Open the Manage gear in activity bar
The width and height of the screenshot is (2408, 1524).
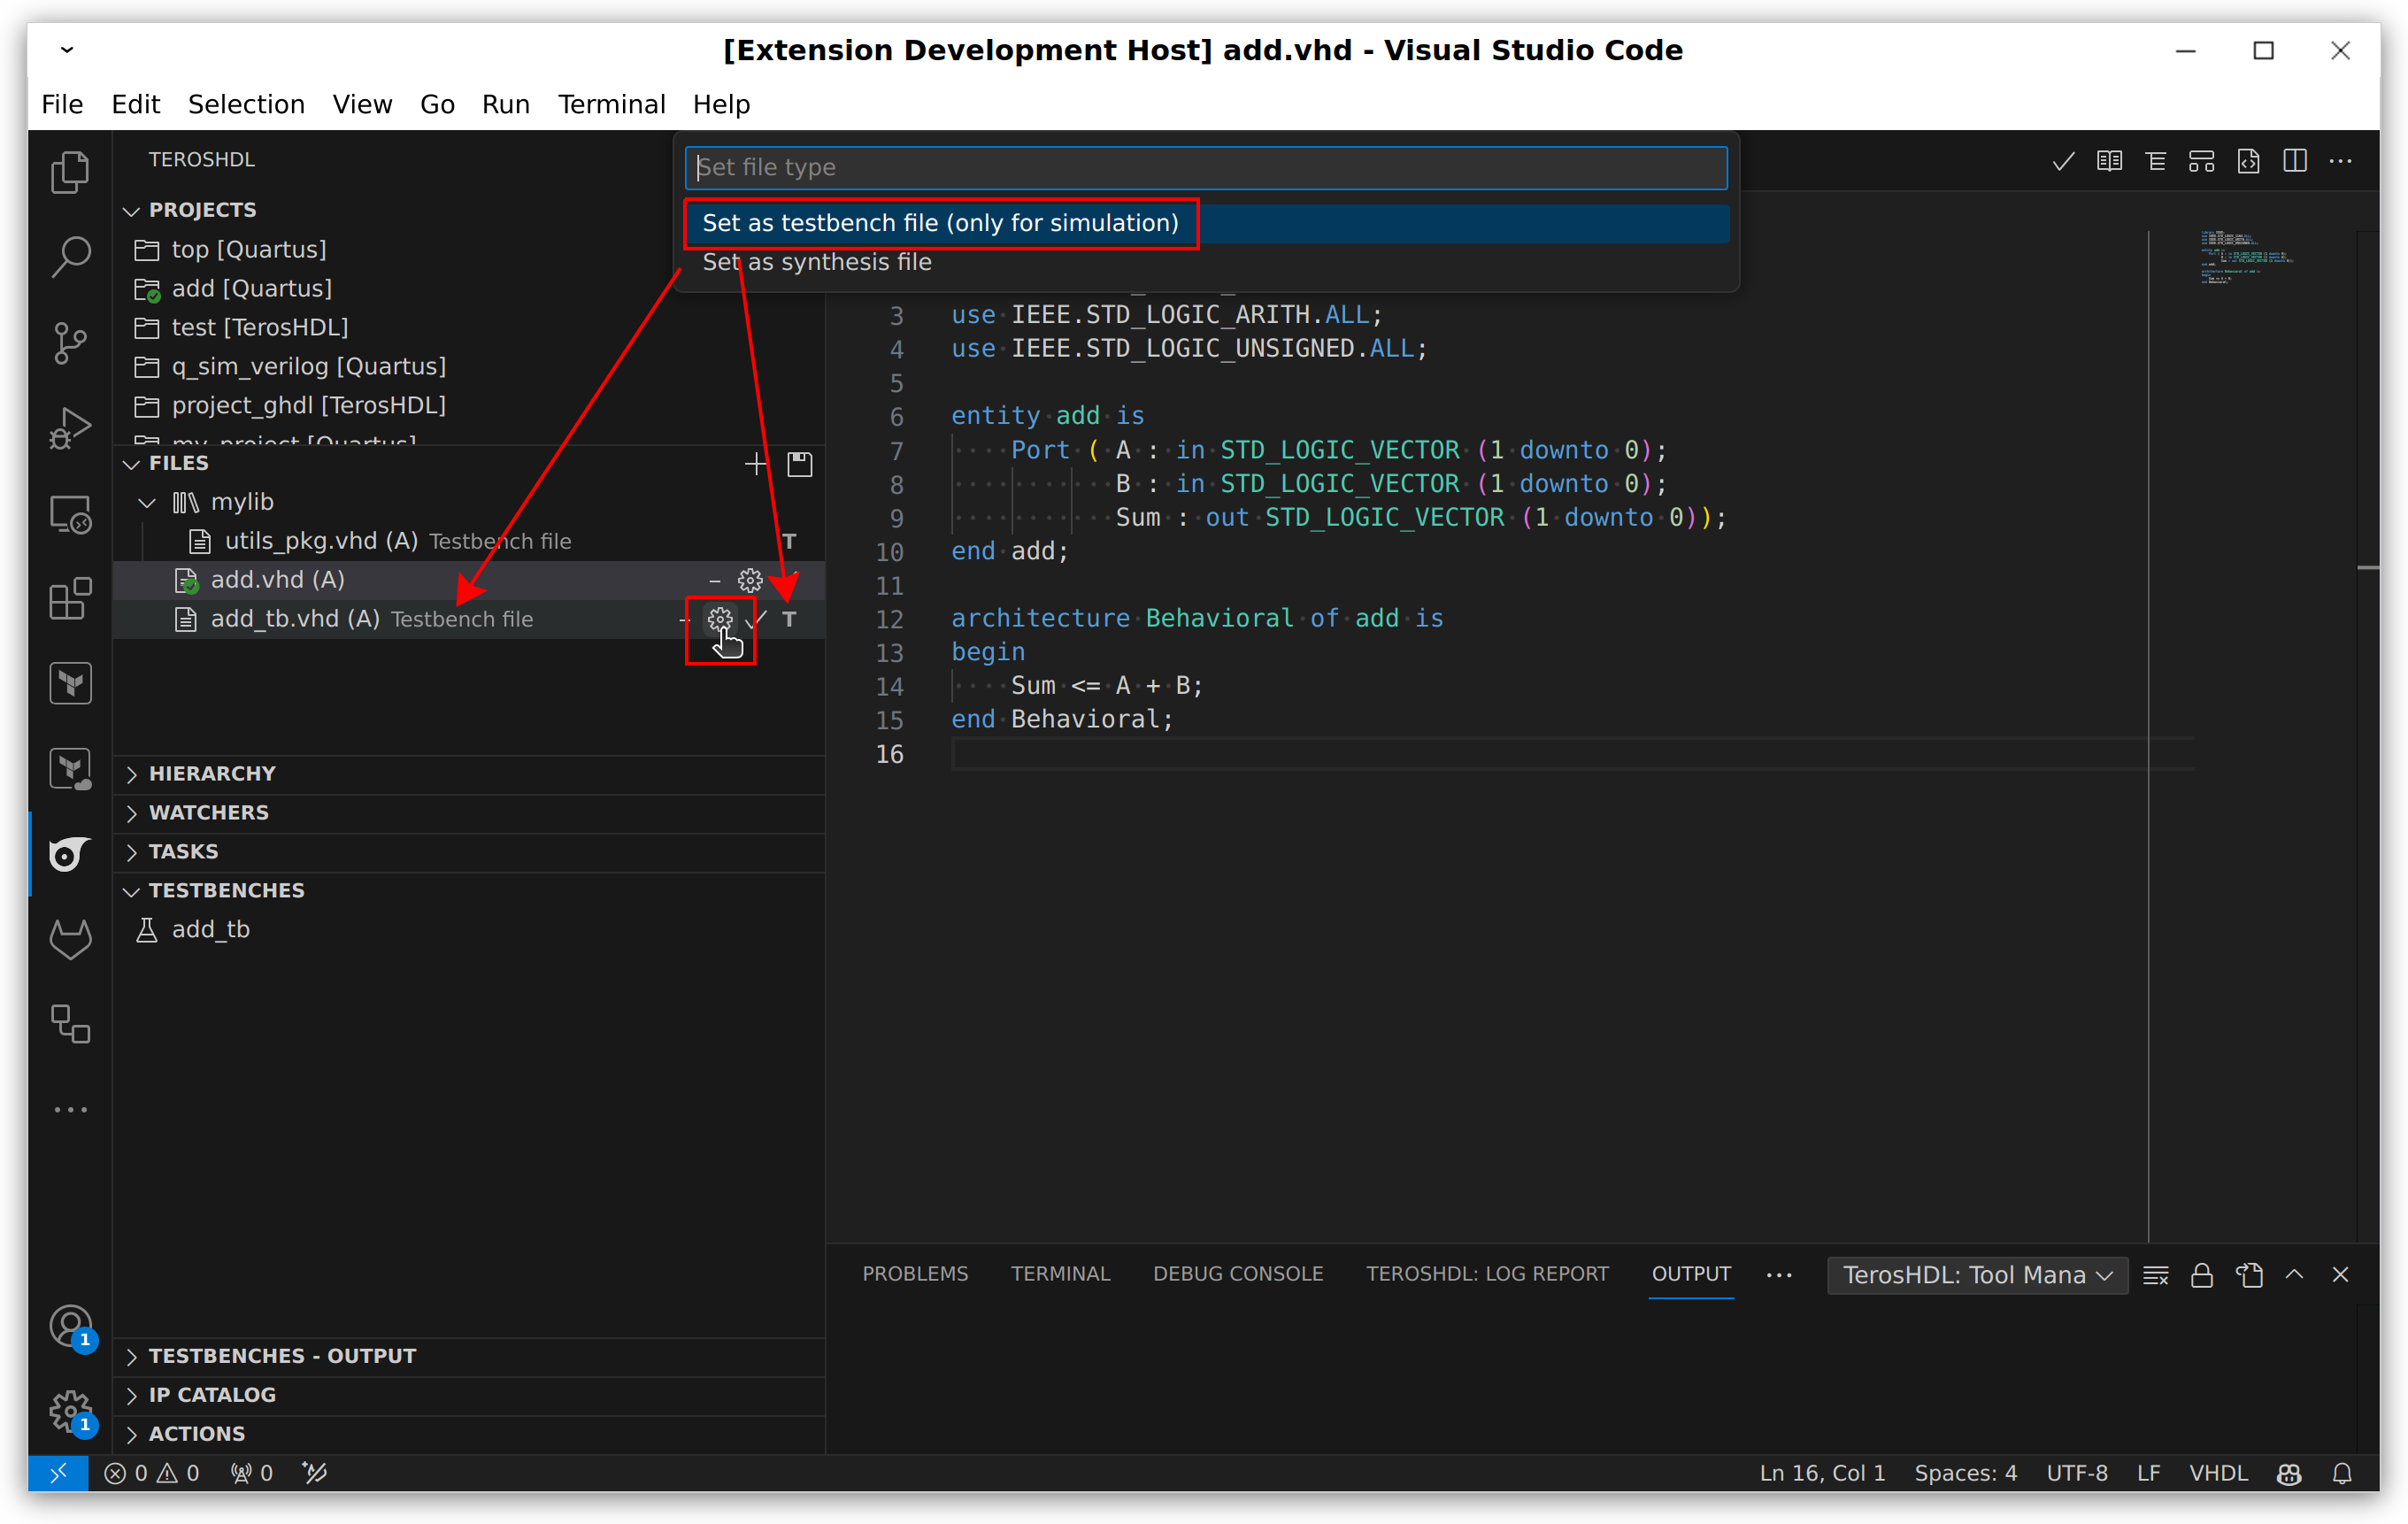pyautogui.click(x=70, y=1411)
